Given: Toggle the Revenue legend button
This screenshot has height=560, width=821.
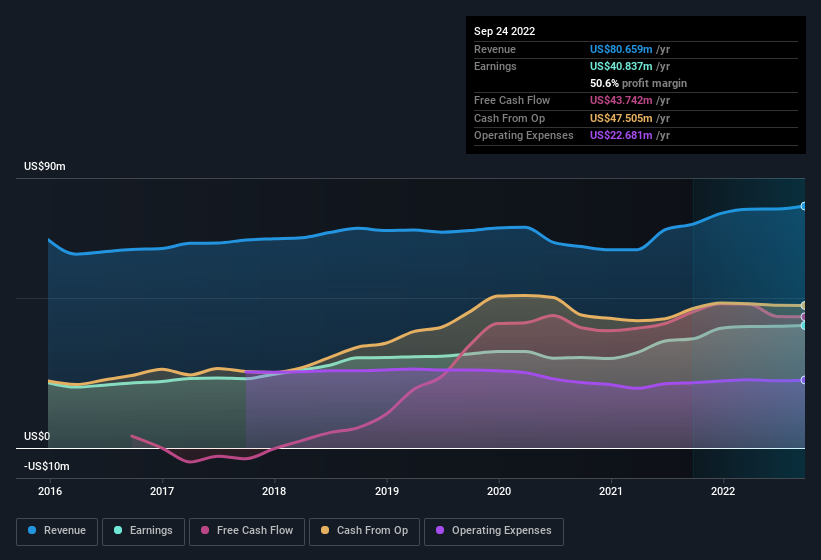Looking at the screenshot, I should point(57,531).
